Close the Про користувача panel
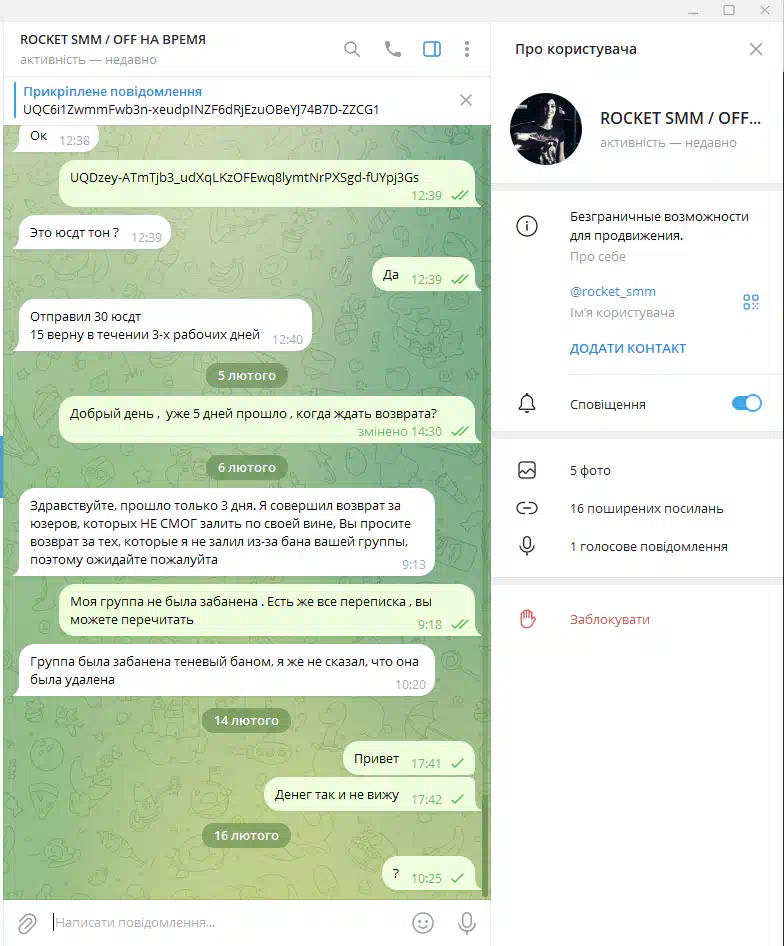Screen dimensions: 784x946 click(756, 49)
